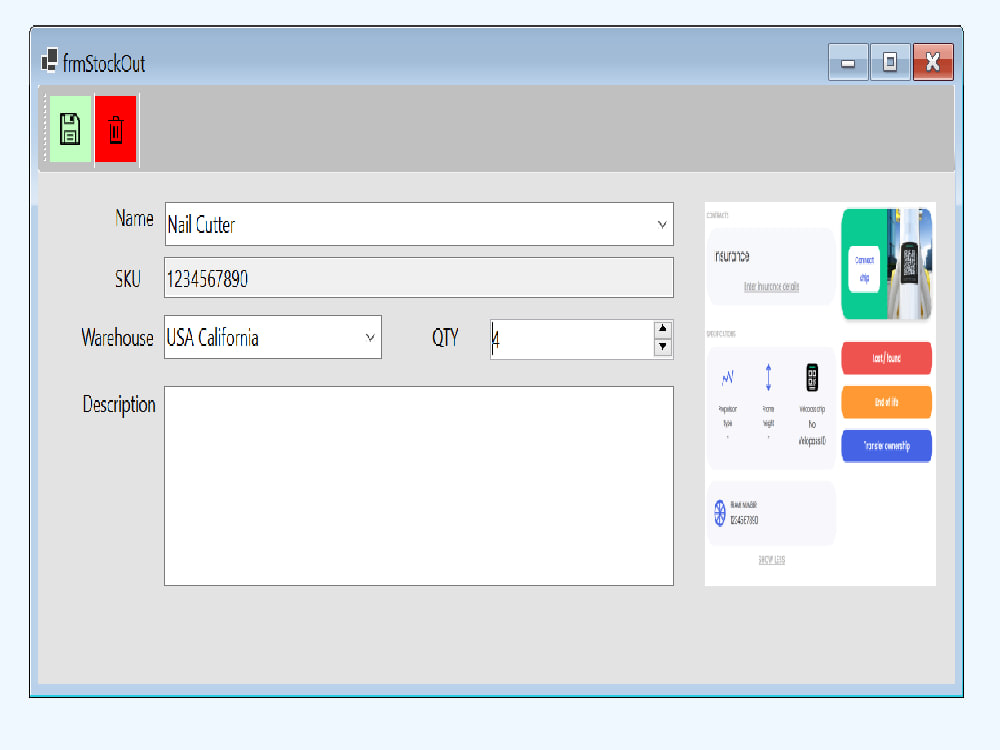Image resolution: width=1000 pixels, height=750 pixels.
Task: Click the toolbar grip handle beside Save
Action: (45, 129)
